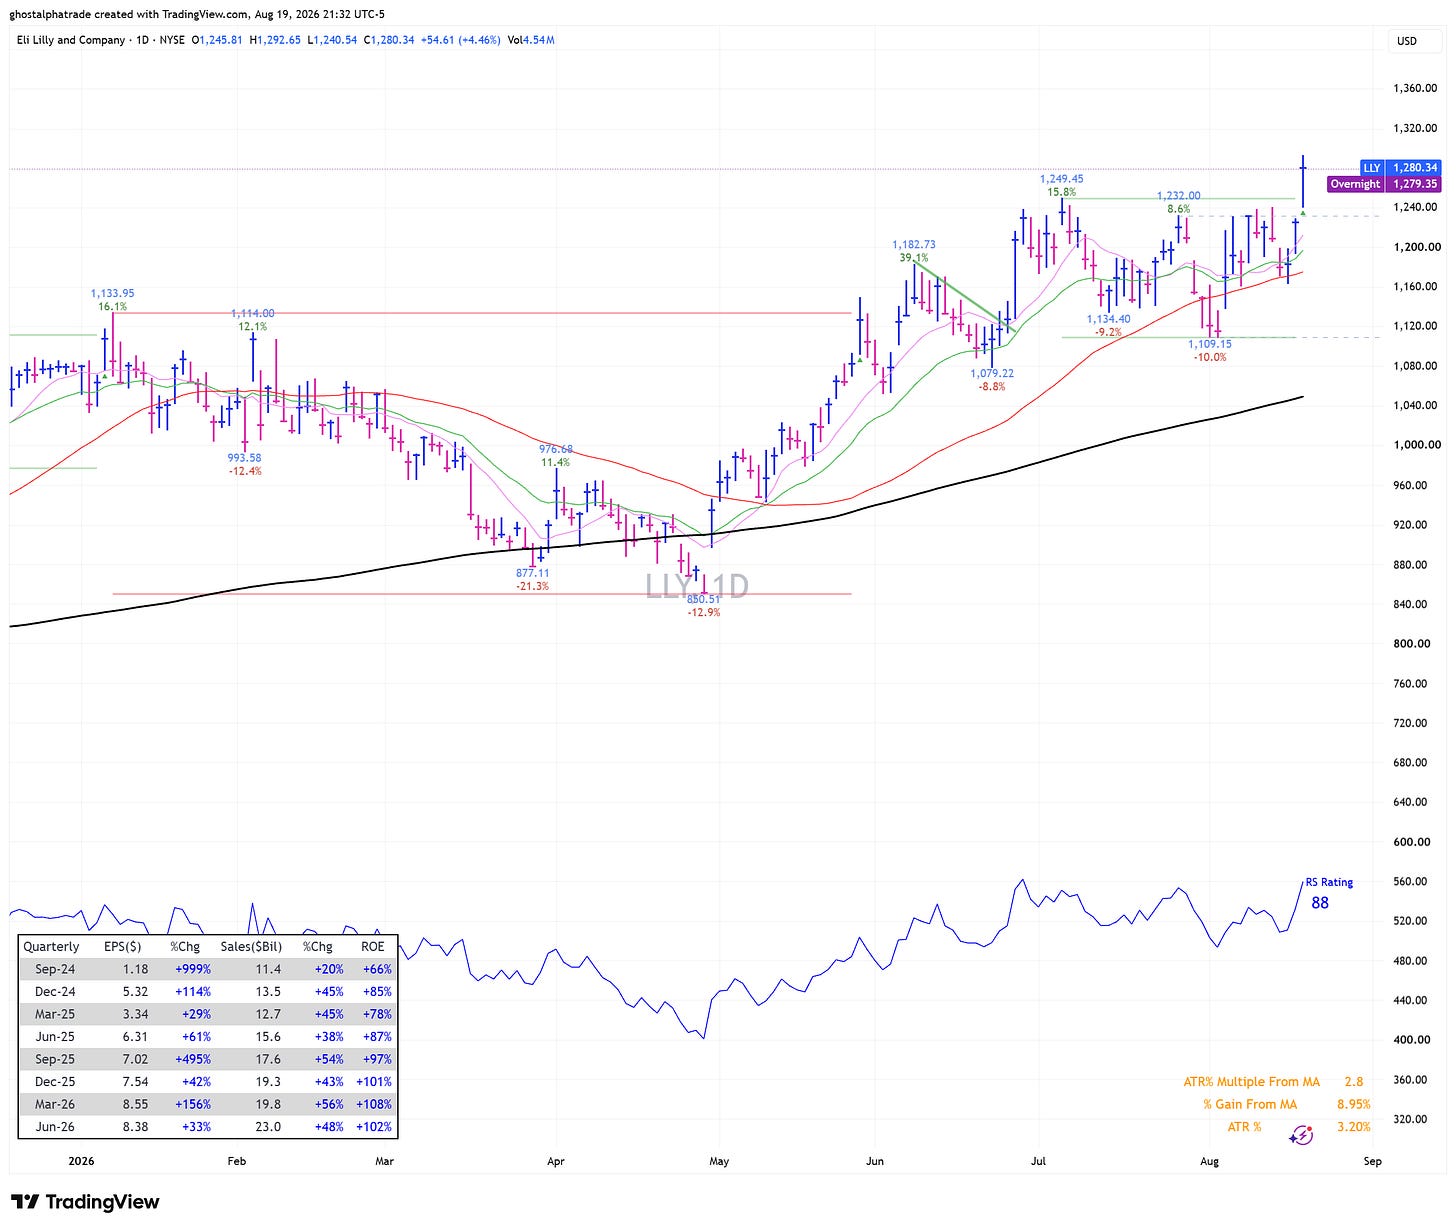Click the May label on time axis
Screen dimensions: 1456x1230
tap(719, 1161)
